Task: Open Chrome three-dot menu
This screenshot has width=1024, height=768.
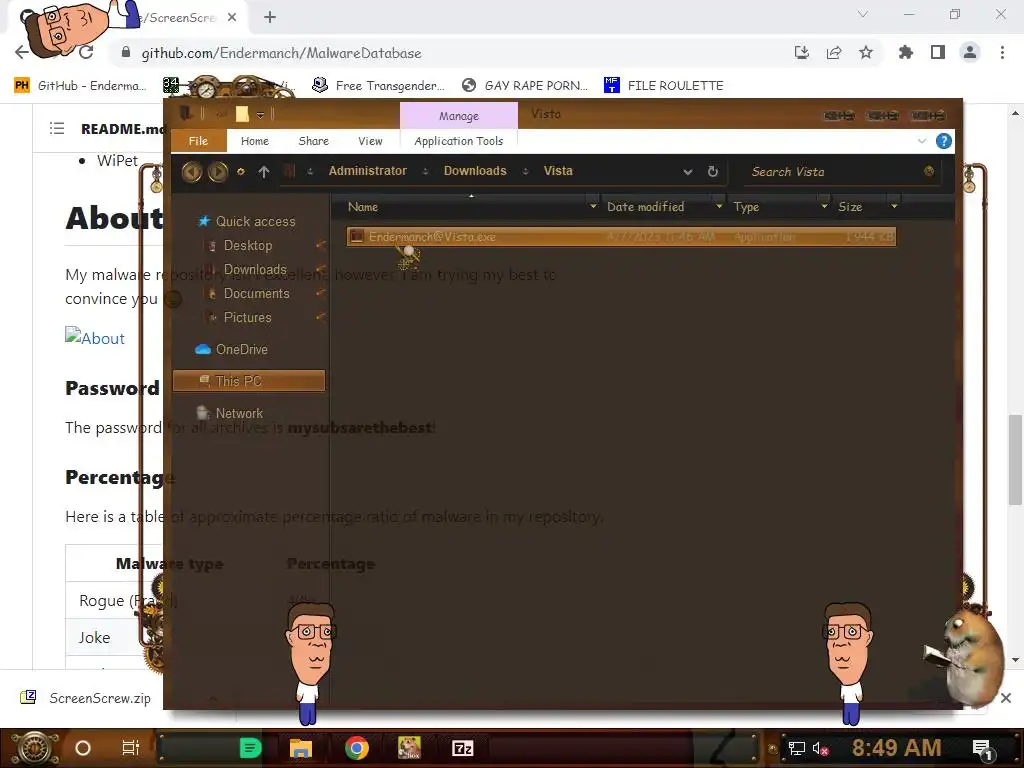Action: [1002, 52]
